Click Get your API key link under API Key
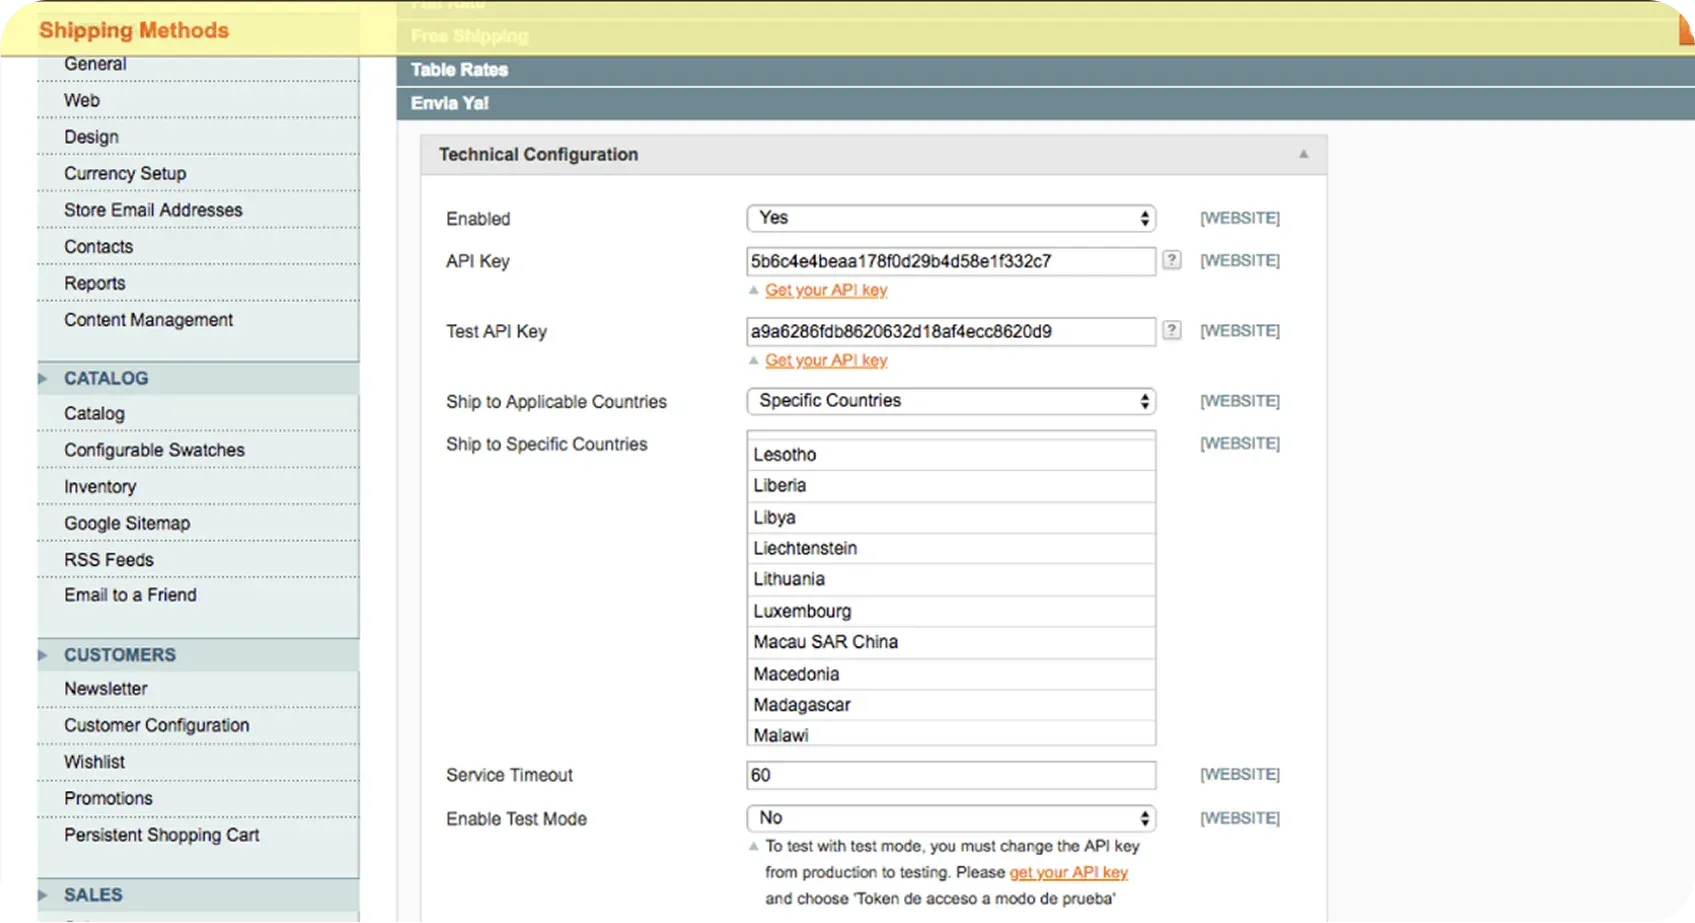 point(826,290)
